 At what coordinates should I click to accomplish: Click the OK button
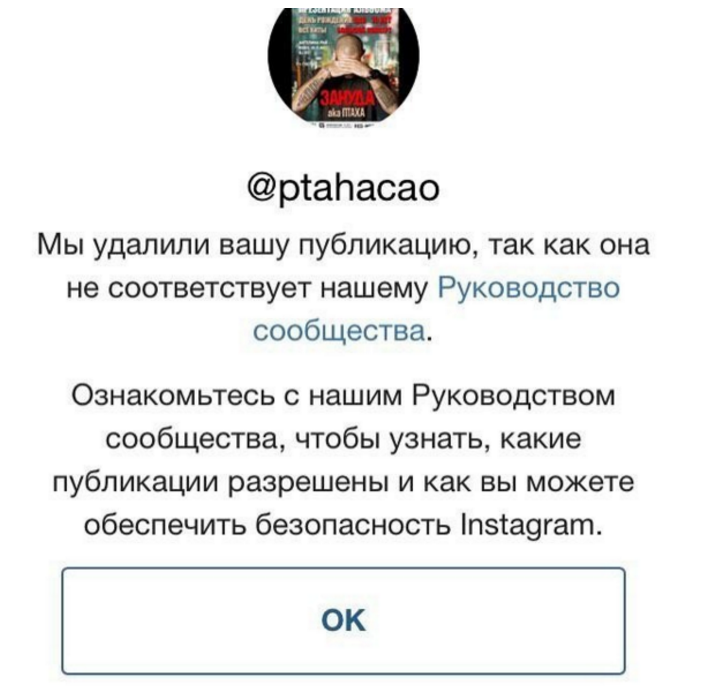[343, 620]
